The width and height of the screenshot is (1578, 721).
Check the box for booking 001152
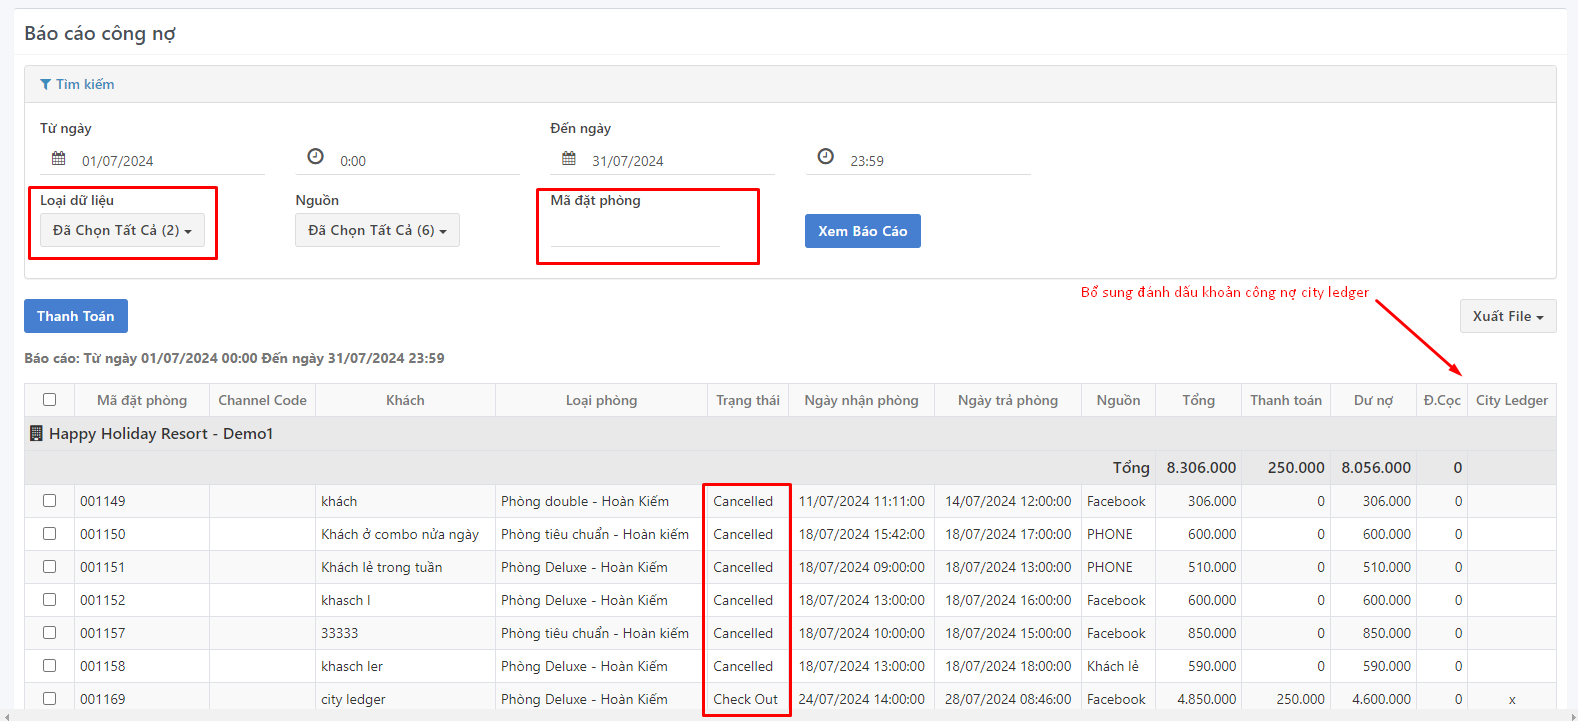coord(49,600)
